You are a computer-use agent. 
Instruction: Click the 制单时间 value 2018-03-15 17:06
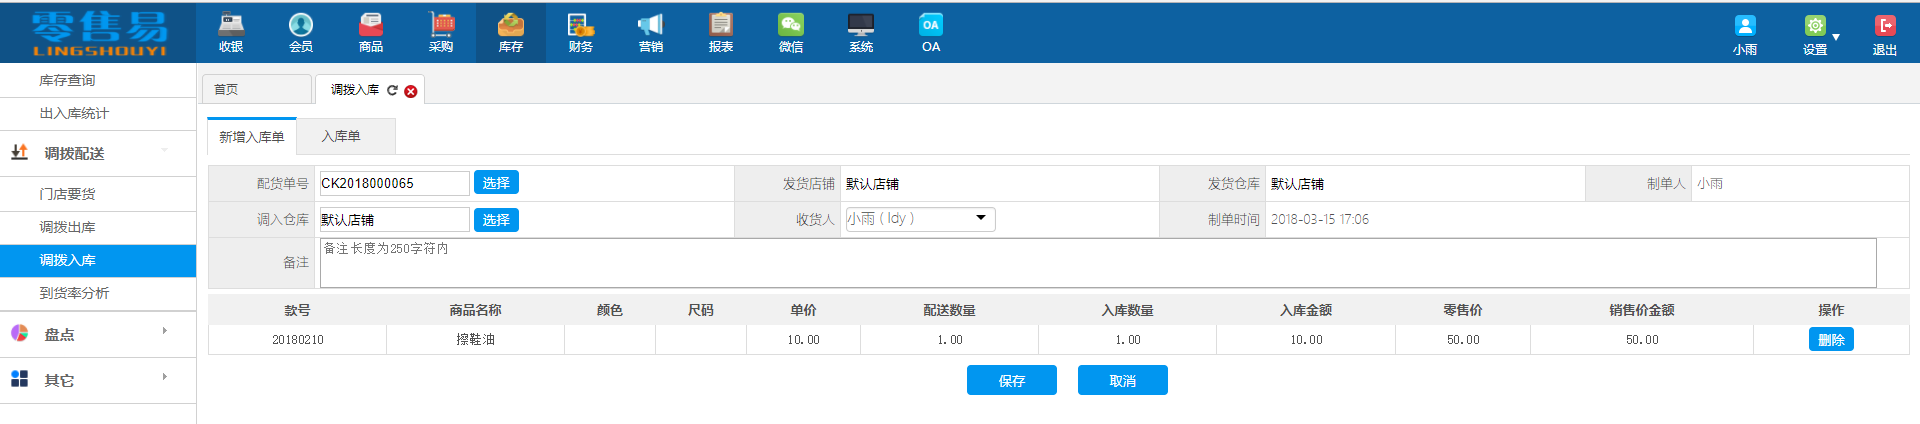(x=1320, y=219)
